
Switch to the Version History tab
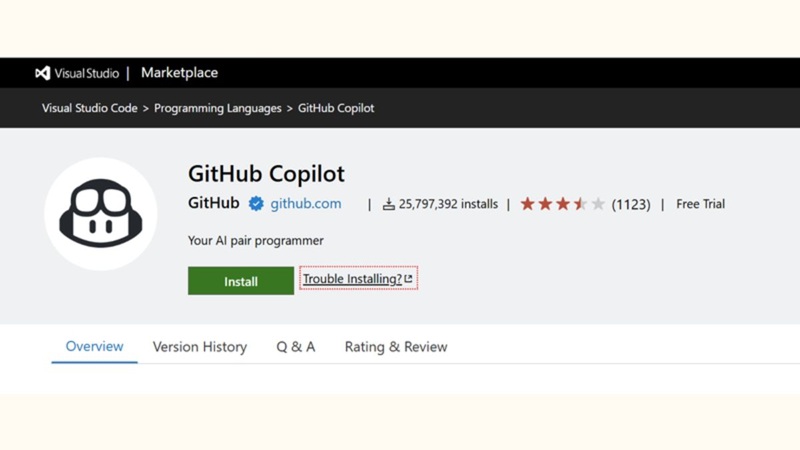pyautogui.click(x=200, y=347)
